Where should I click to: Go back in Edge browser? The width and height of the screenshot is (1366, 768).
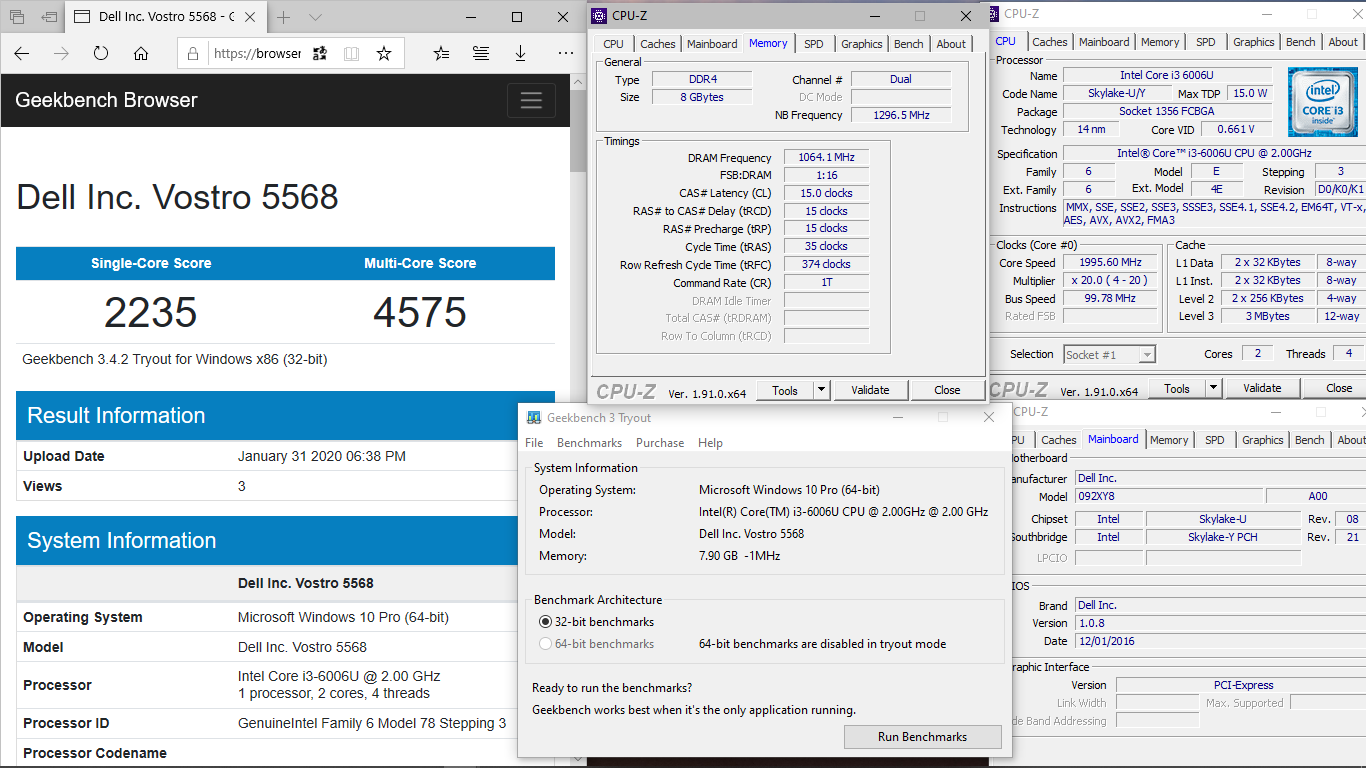point(22,54)
